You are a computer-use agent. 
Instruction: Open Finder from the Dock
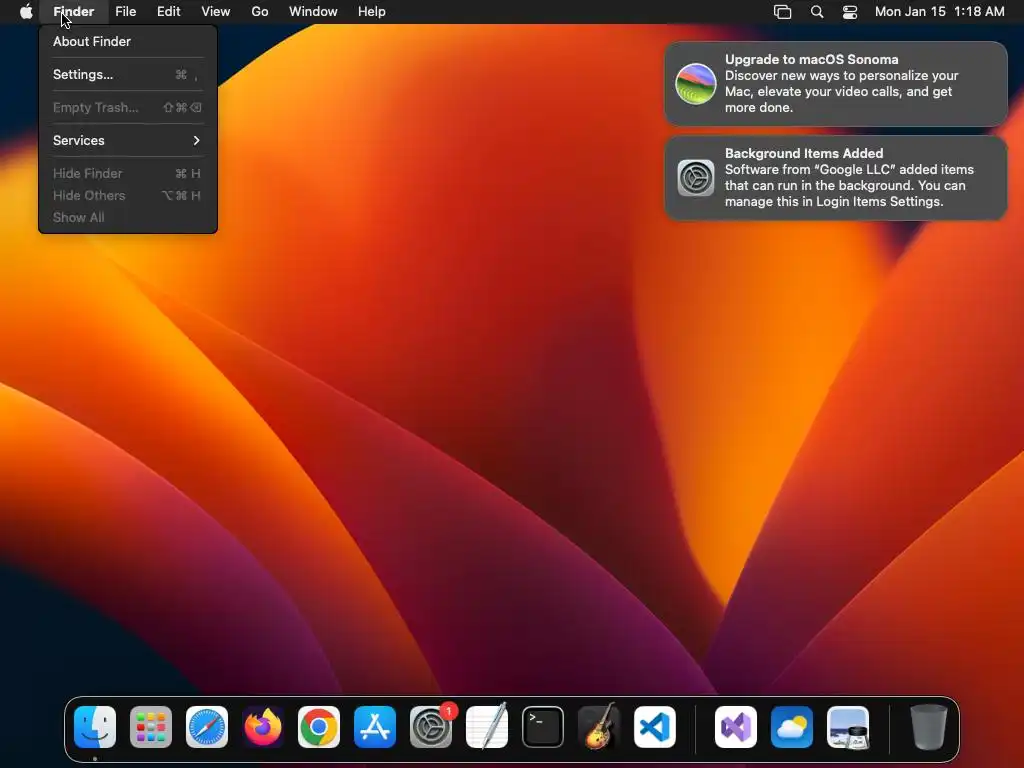95,727
